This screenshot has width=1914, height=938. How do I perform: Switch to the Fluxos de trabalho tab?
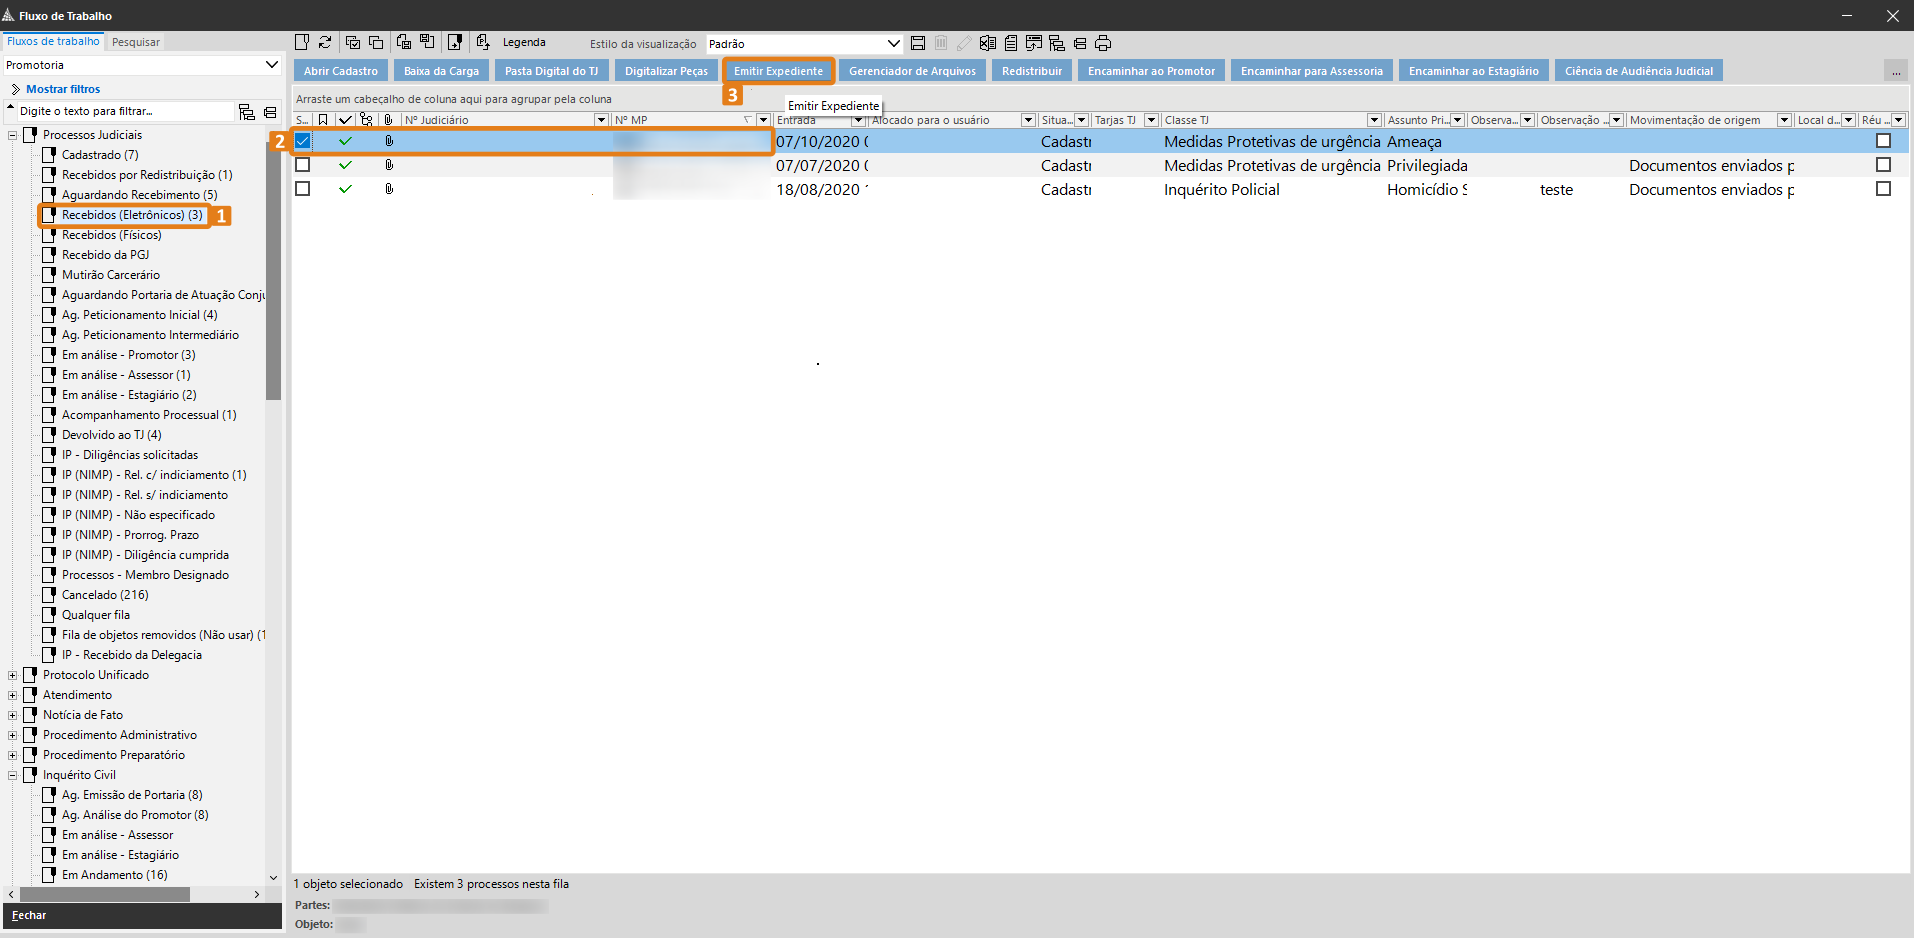coord(53,41)
